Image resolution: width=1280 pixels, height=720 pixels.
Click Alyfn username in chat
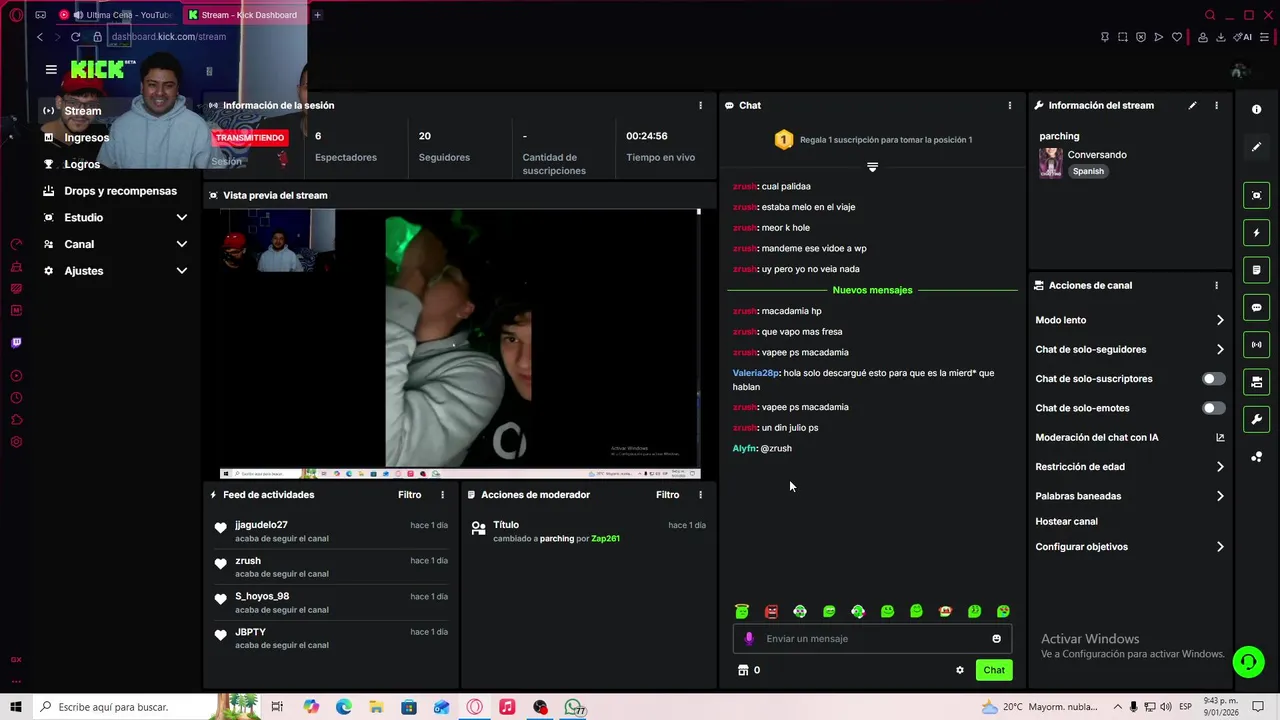tap(744, 448)
